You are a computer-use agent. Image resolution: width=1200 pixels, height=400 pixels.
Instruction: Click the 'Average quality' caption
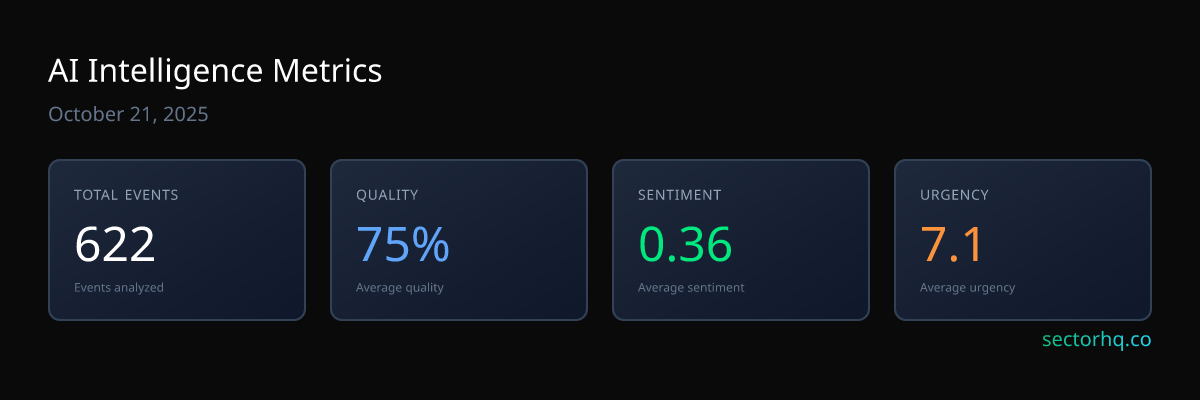pyautogui.click(x=400, y=287)
